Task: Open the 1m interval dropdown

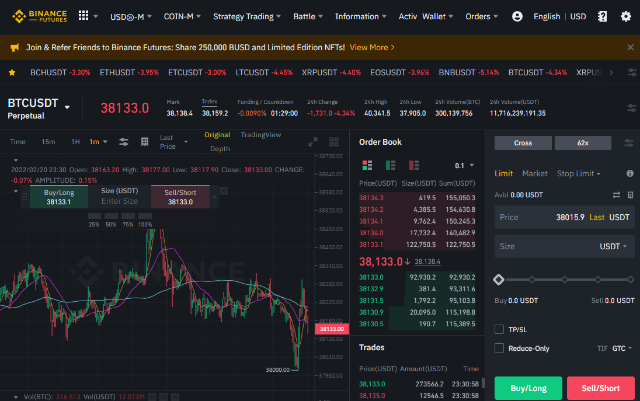Action: [98, 142]
